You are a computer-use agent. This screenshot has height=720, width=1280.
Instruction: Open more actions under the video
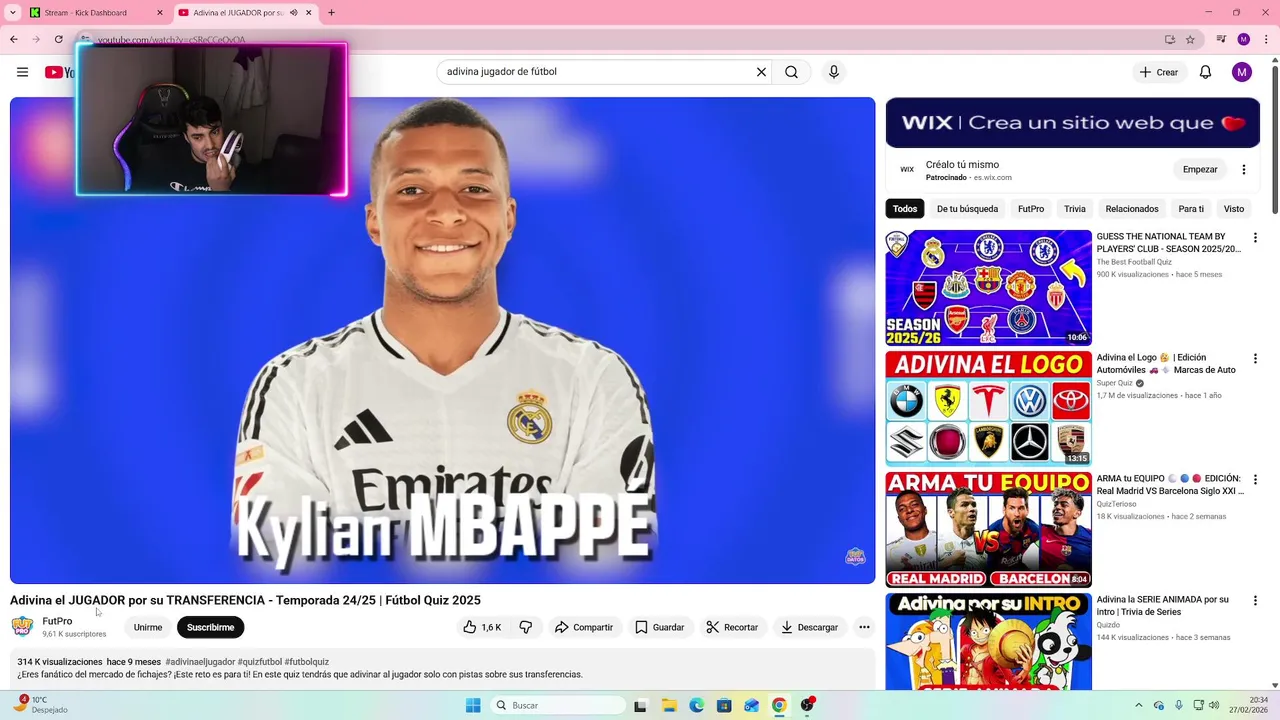click(x=864, y=627)
